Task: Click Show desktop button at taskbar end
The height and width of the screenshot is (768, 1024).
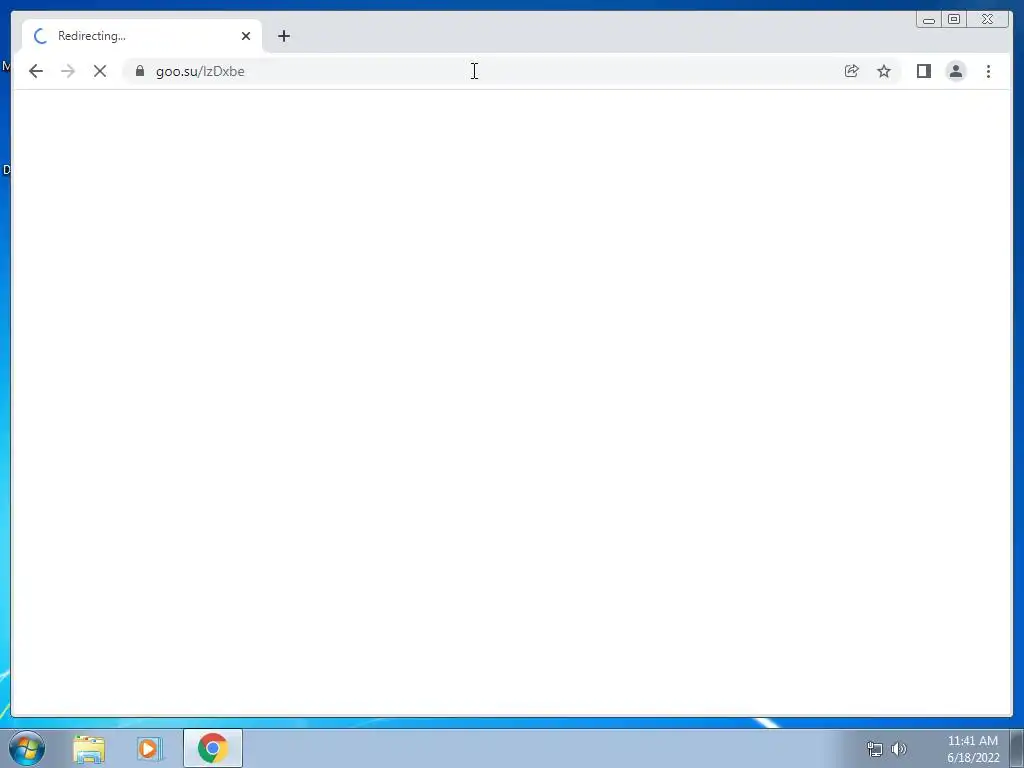Action: click(x=1017, y=748)
